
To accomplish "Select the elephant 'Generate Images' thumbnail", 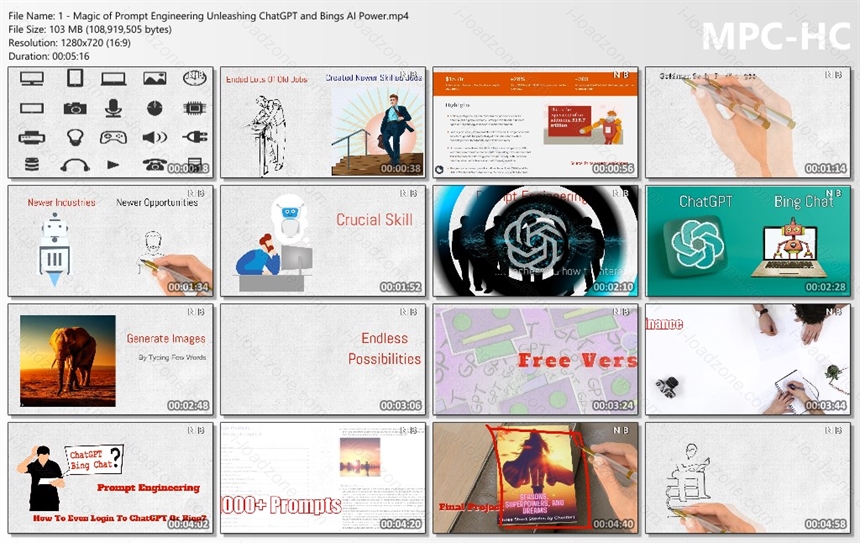I will coord(111,359).
